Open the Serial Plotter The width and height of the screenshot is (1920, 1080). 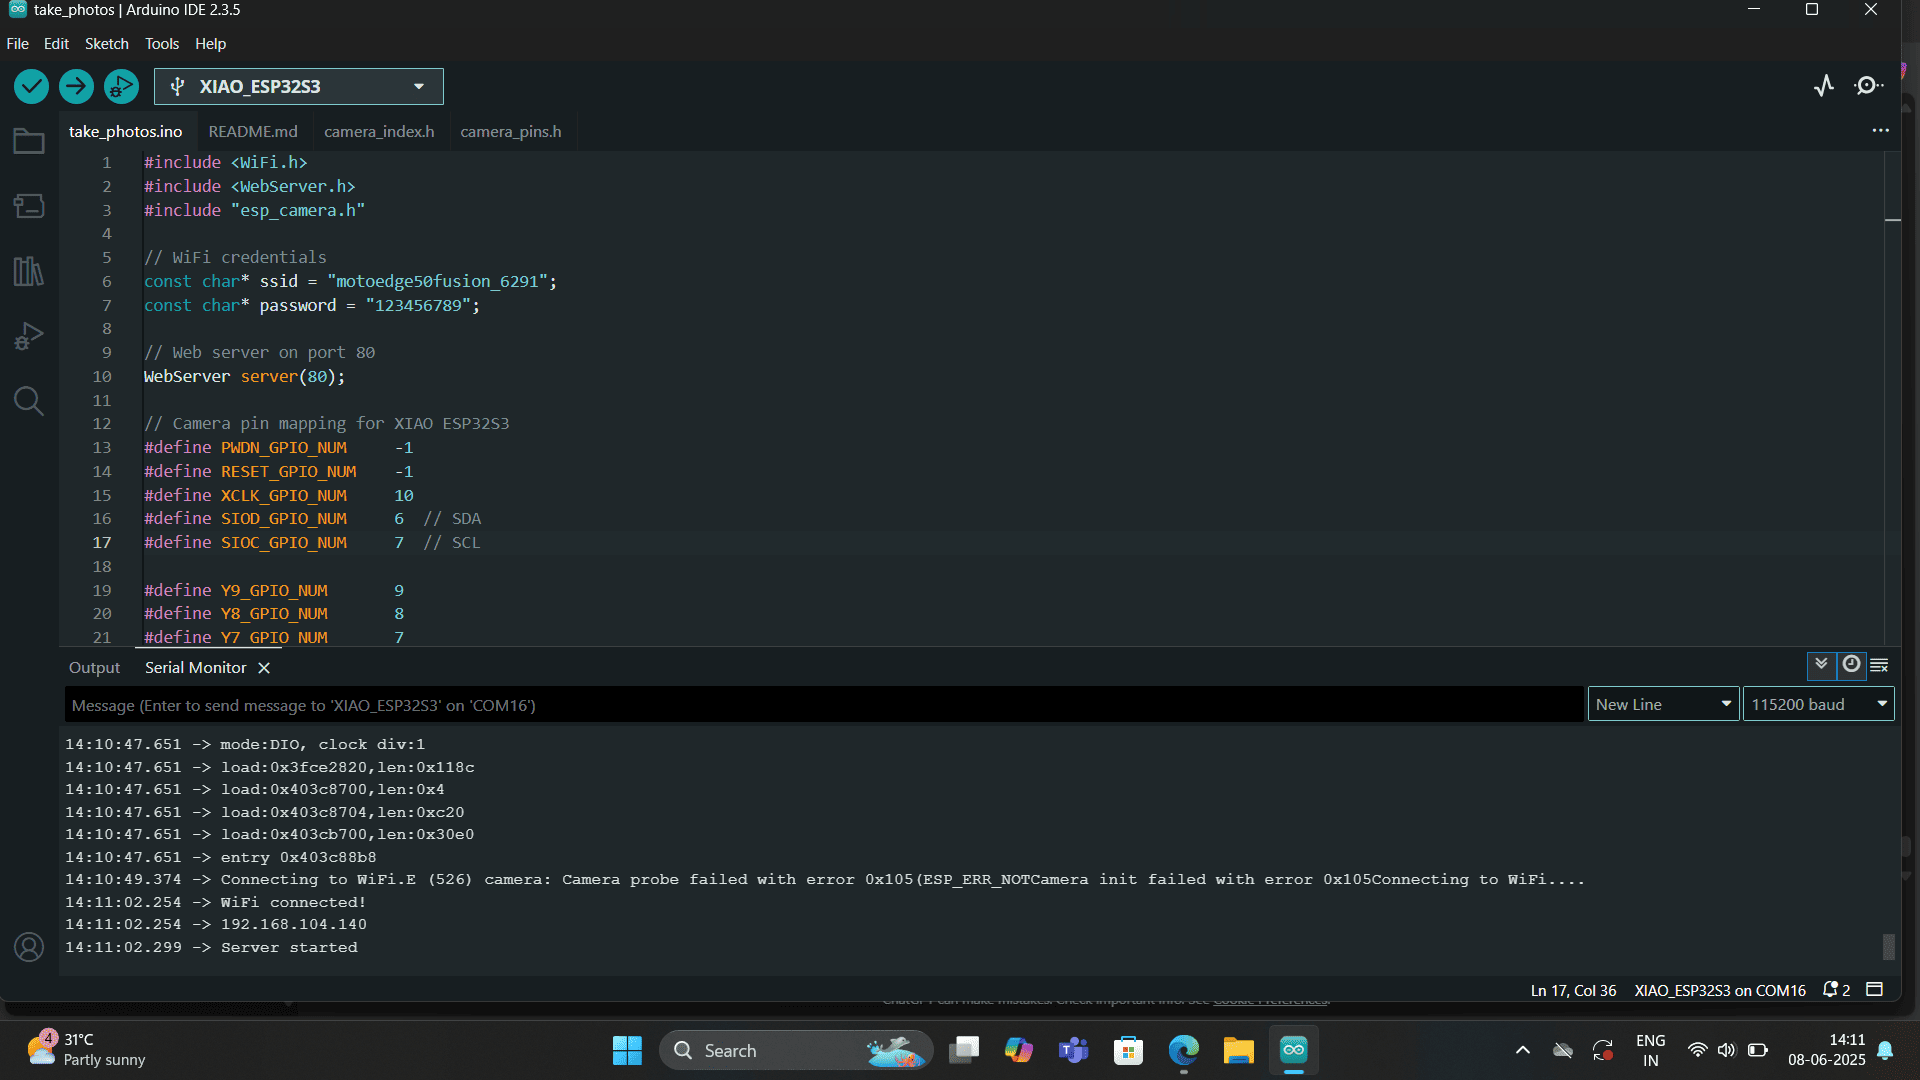click(x=1824, y=86)
